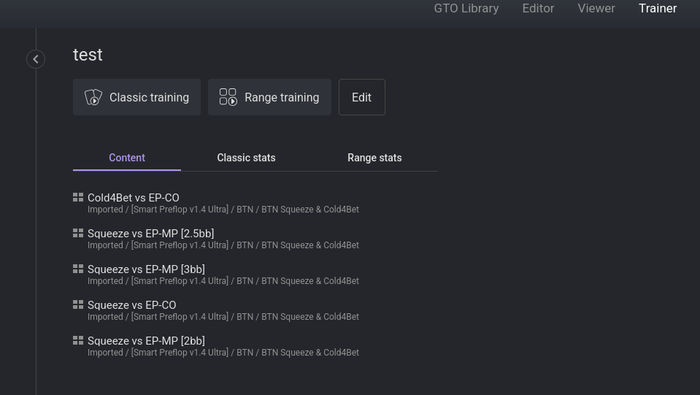Click grid icon beside Cold4Bet vs EP-CO
The width and height of the screenshot is (700, 395).
78,197
